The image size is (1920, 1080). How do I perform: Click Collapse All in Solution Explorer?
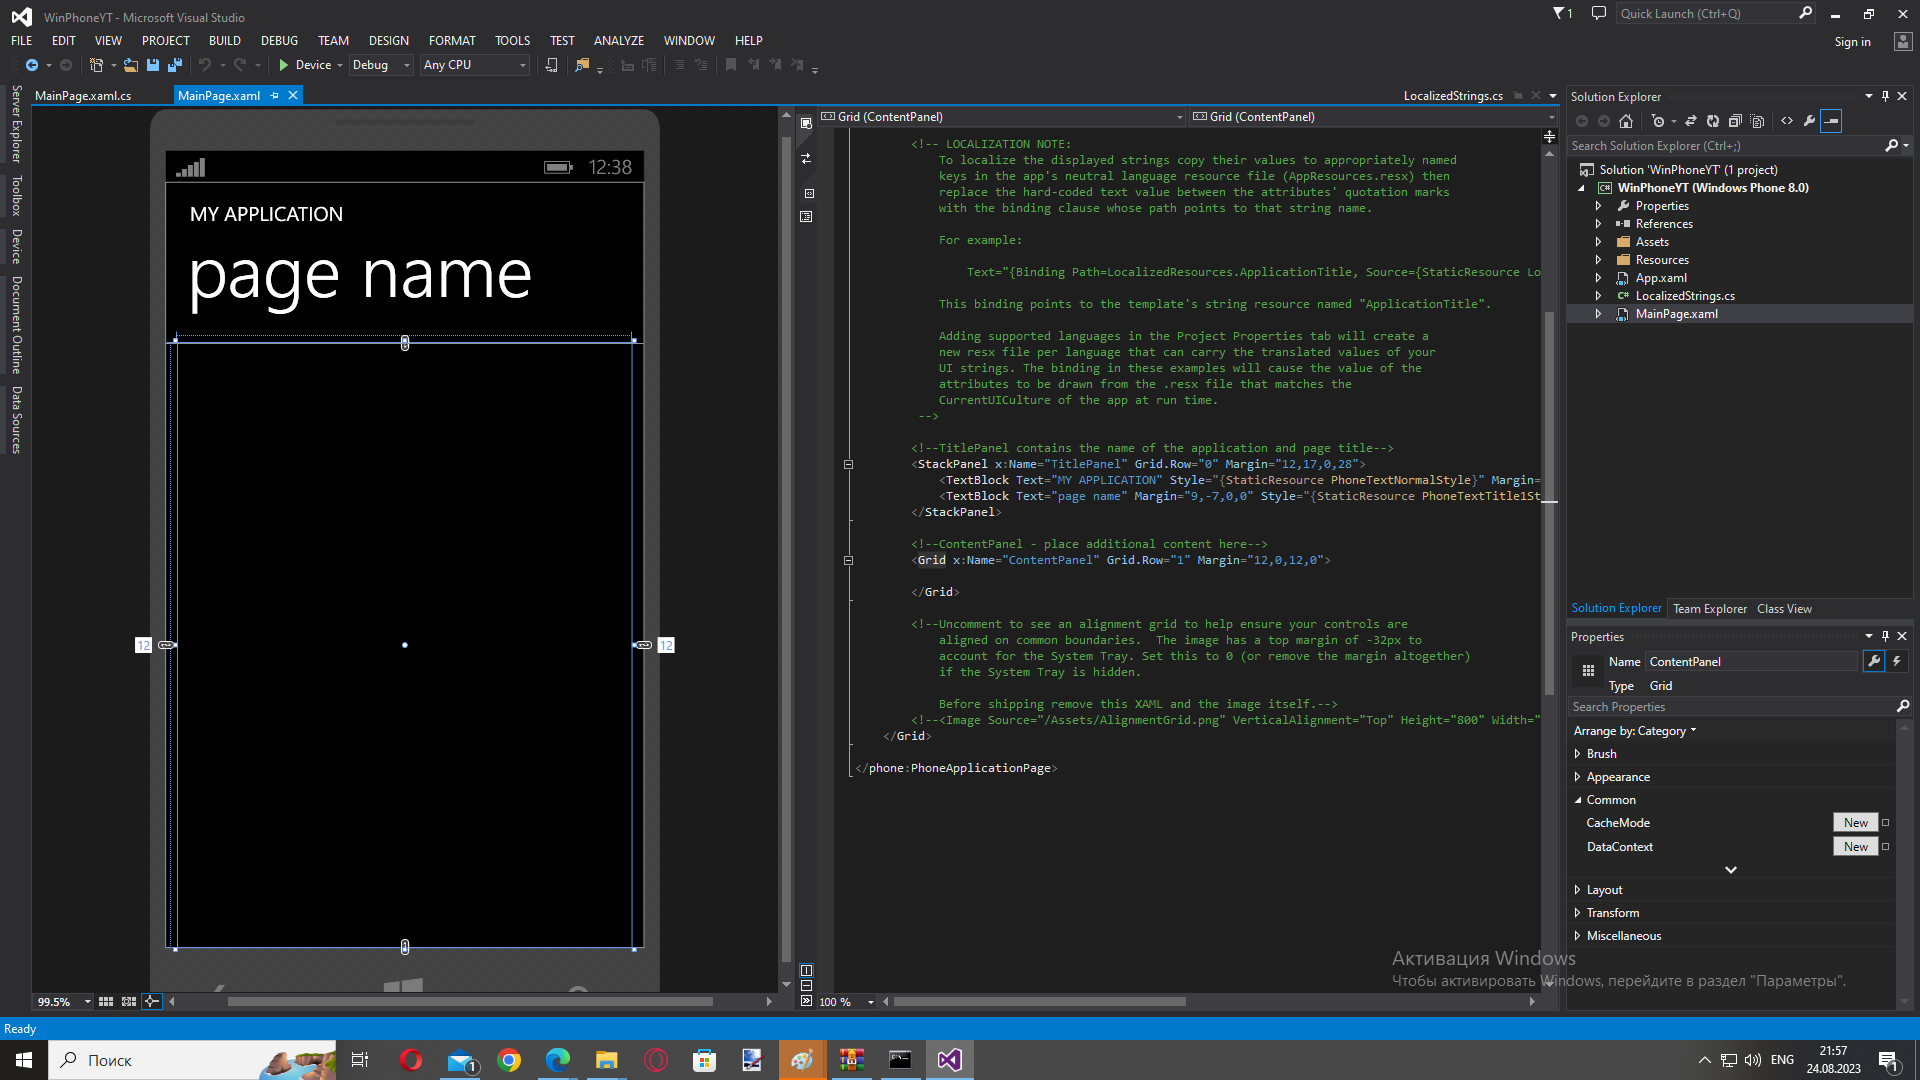(1735, 121)
